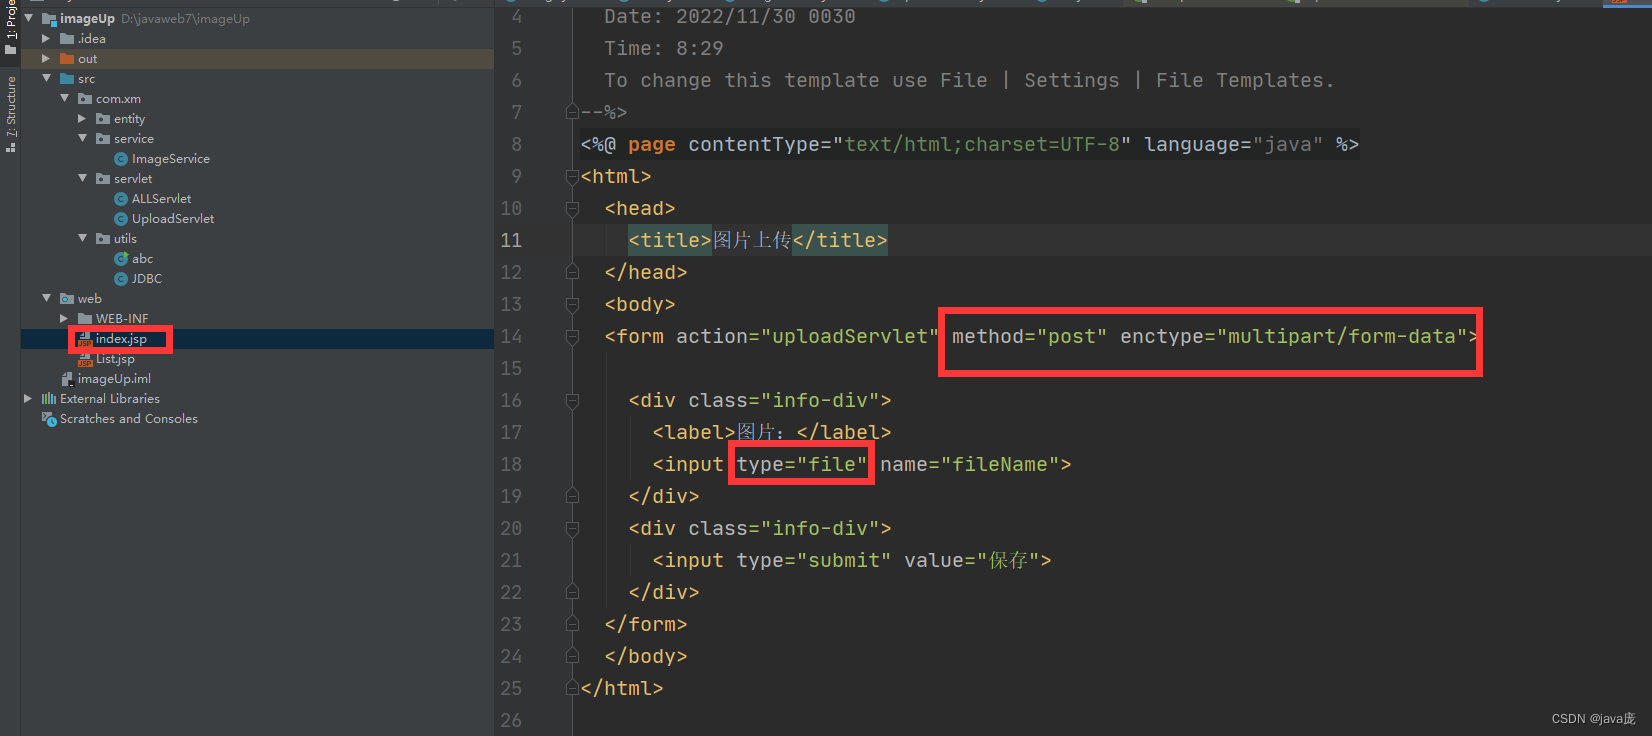Collapse the src folder arrow

[x=46, y=78]
